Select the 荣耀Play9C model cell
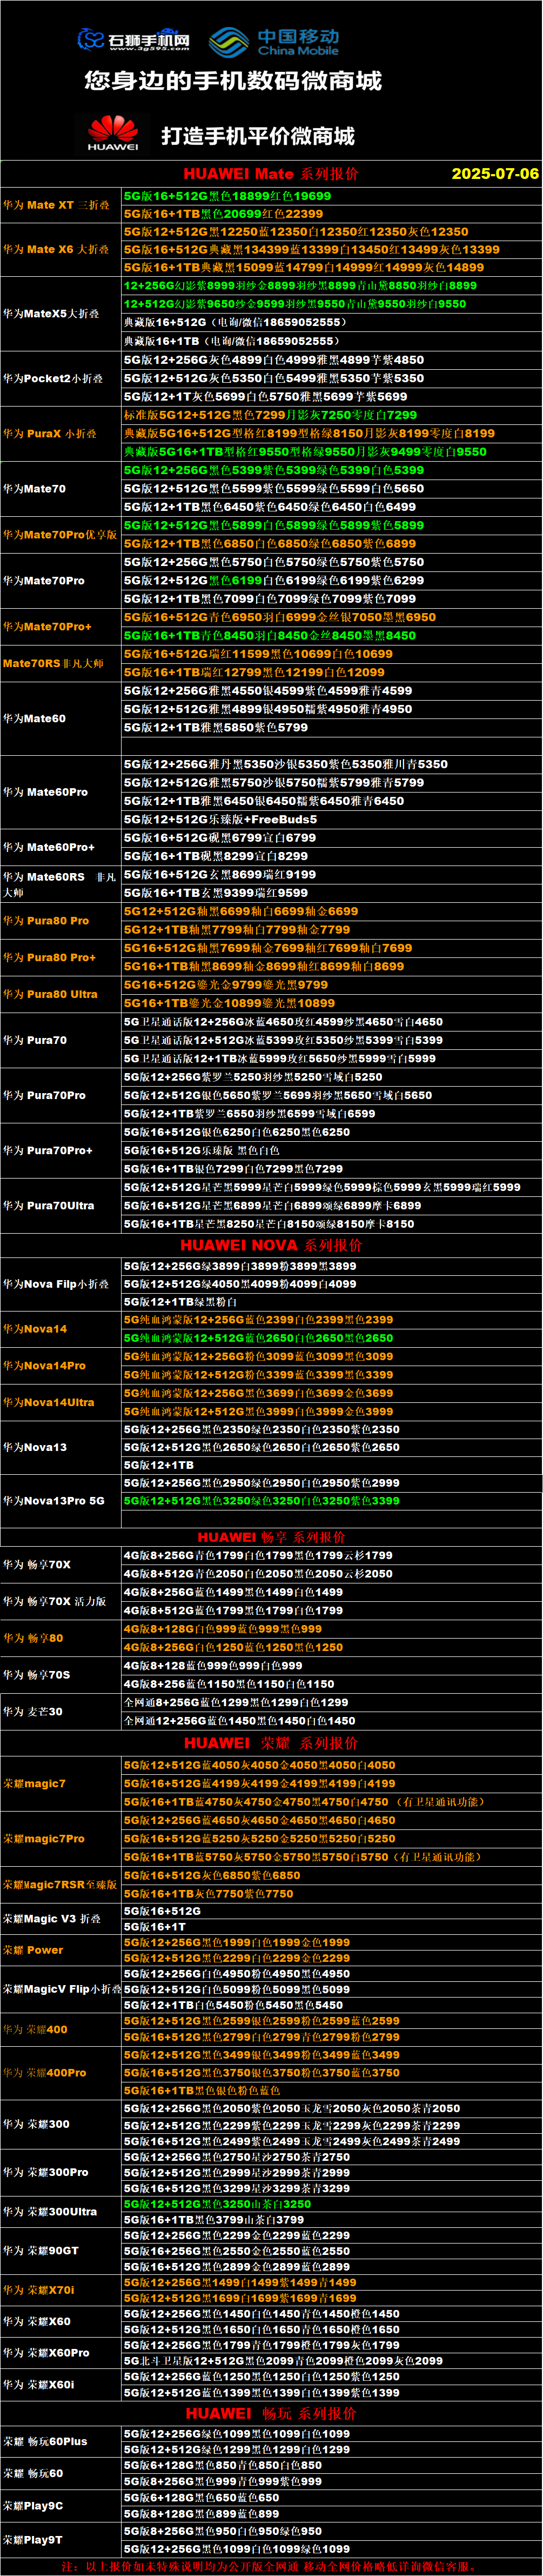Viewport: 543px width, 2576px height. coord(61,2505)
